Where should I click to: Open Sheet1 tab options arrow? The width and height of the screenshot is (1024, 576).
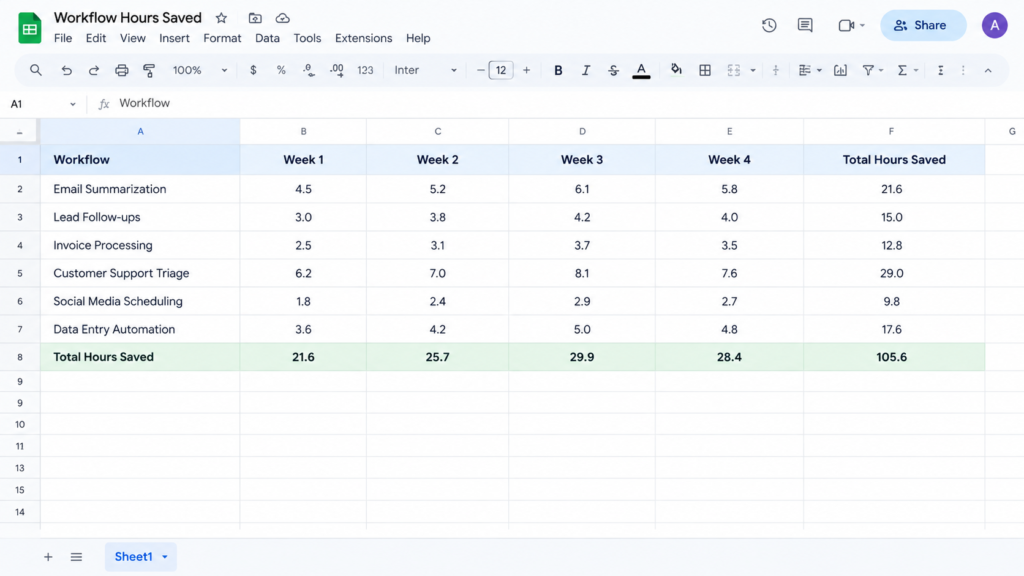pos(165,557)
